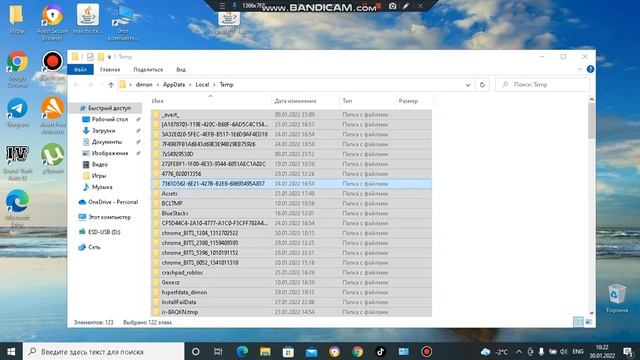Click the taskbar search box
The height and width of the screenshot is (360, 640).
click(104, 351)
